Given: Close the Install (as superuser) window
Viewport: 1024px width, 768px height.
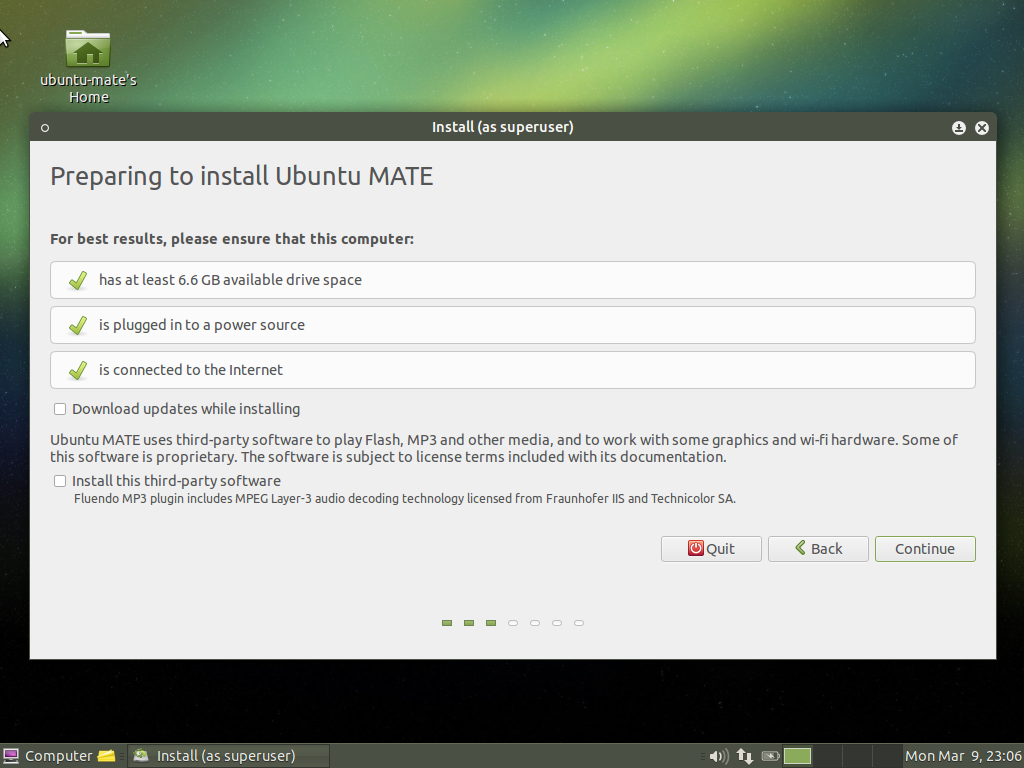Looking at the screenshot, I should [x=982, y=128].
